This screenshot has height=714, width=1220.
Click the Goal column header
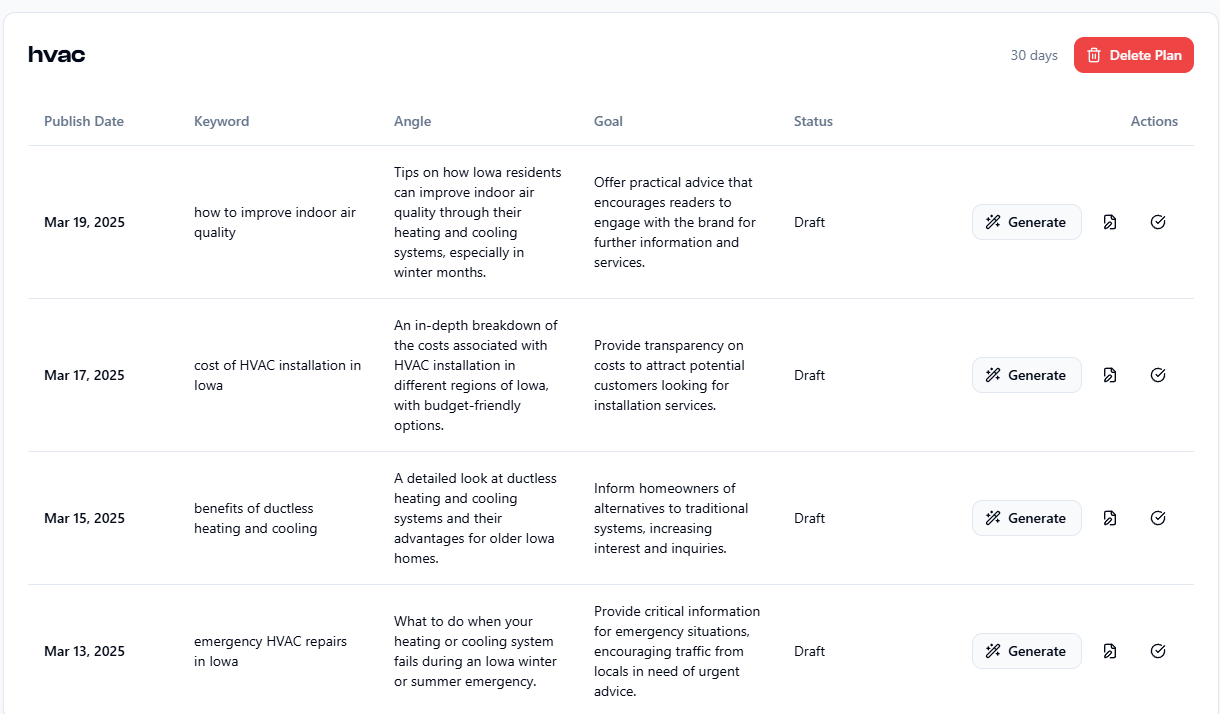608,121
